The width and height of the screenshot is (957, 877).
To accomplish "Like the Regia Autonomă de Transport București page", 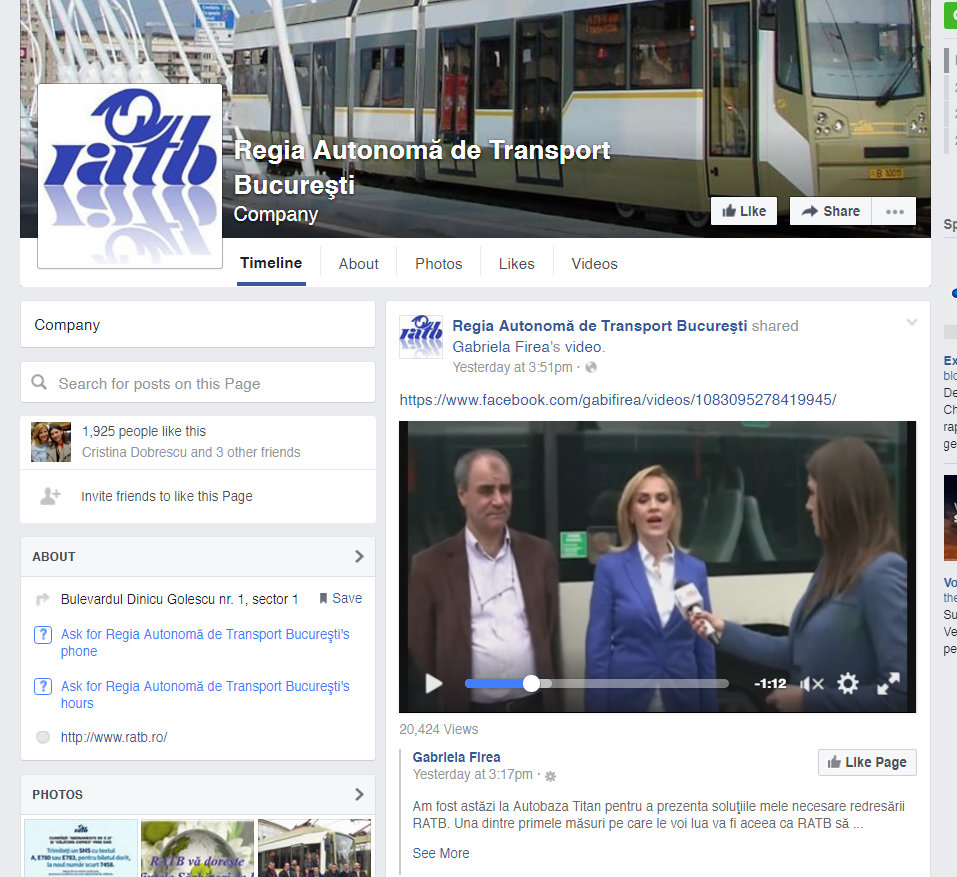I will coord(743,211).
